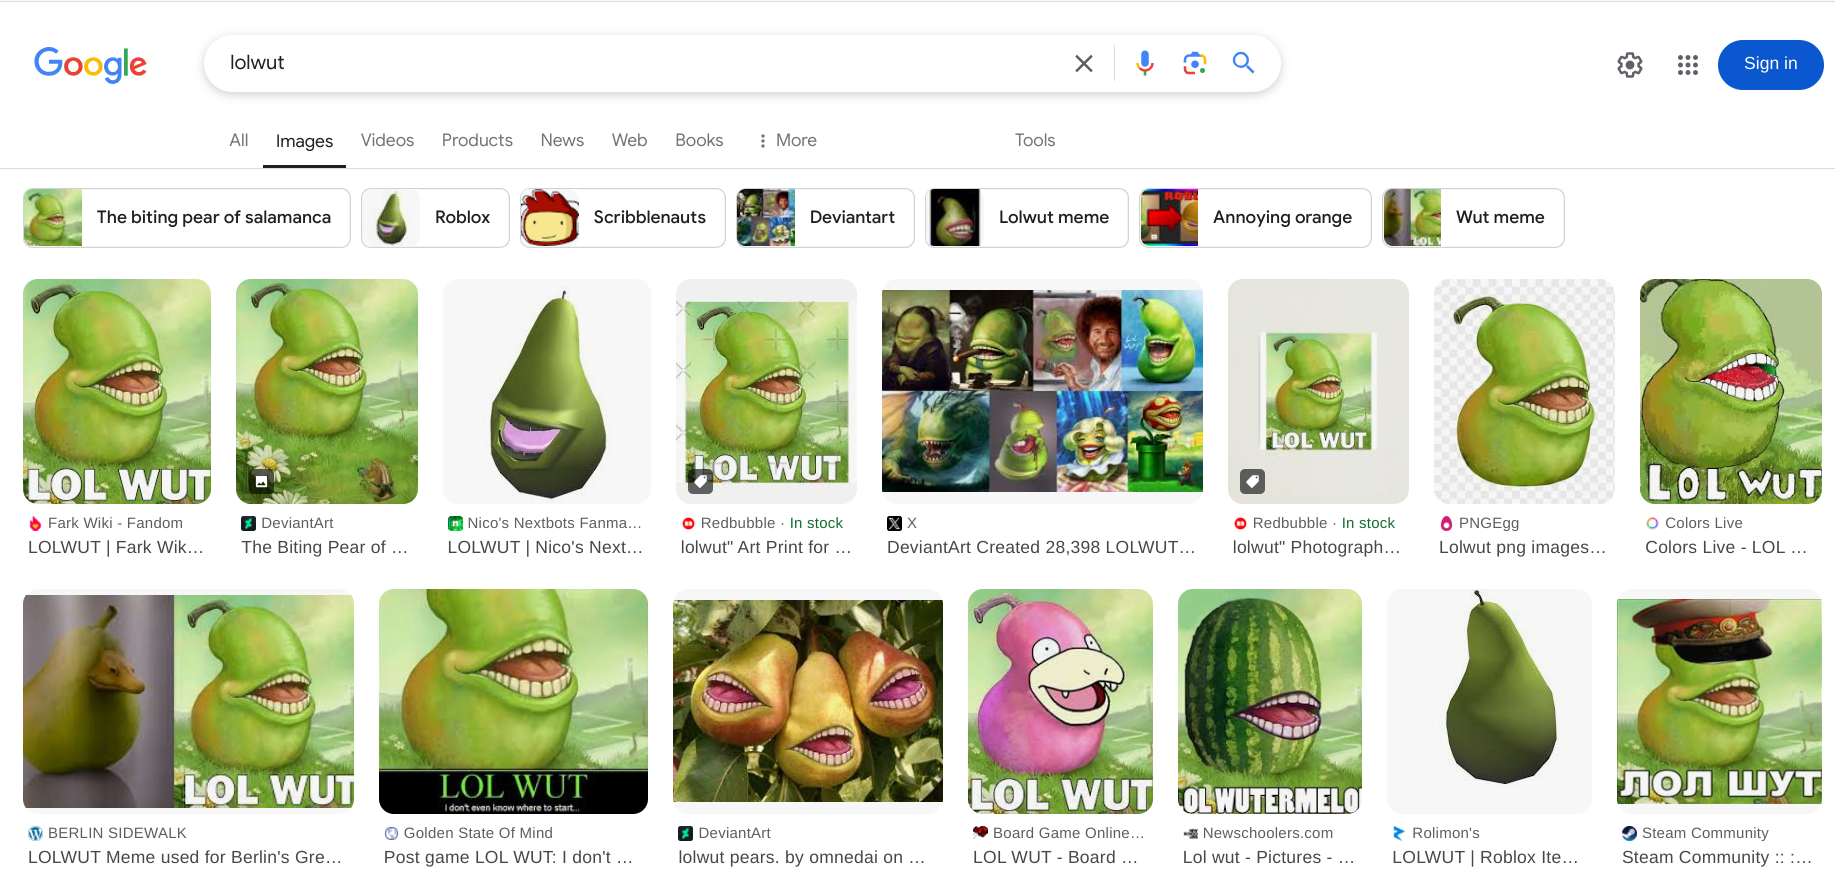
Task: Click 'LOLWUT | Fark Wik...' link
Action: [116, 547]
